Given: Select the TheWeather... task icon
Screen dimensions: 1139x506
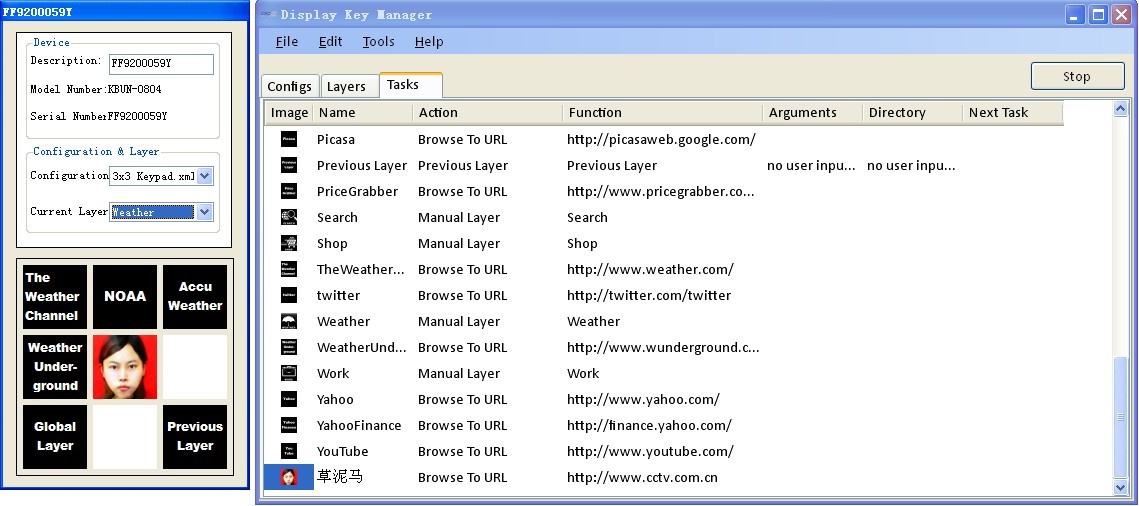Looking at the screenshot, I should tap(289, 269).
